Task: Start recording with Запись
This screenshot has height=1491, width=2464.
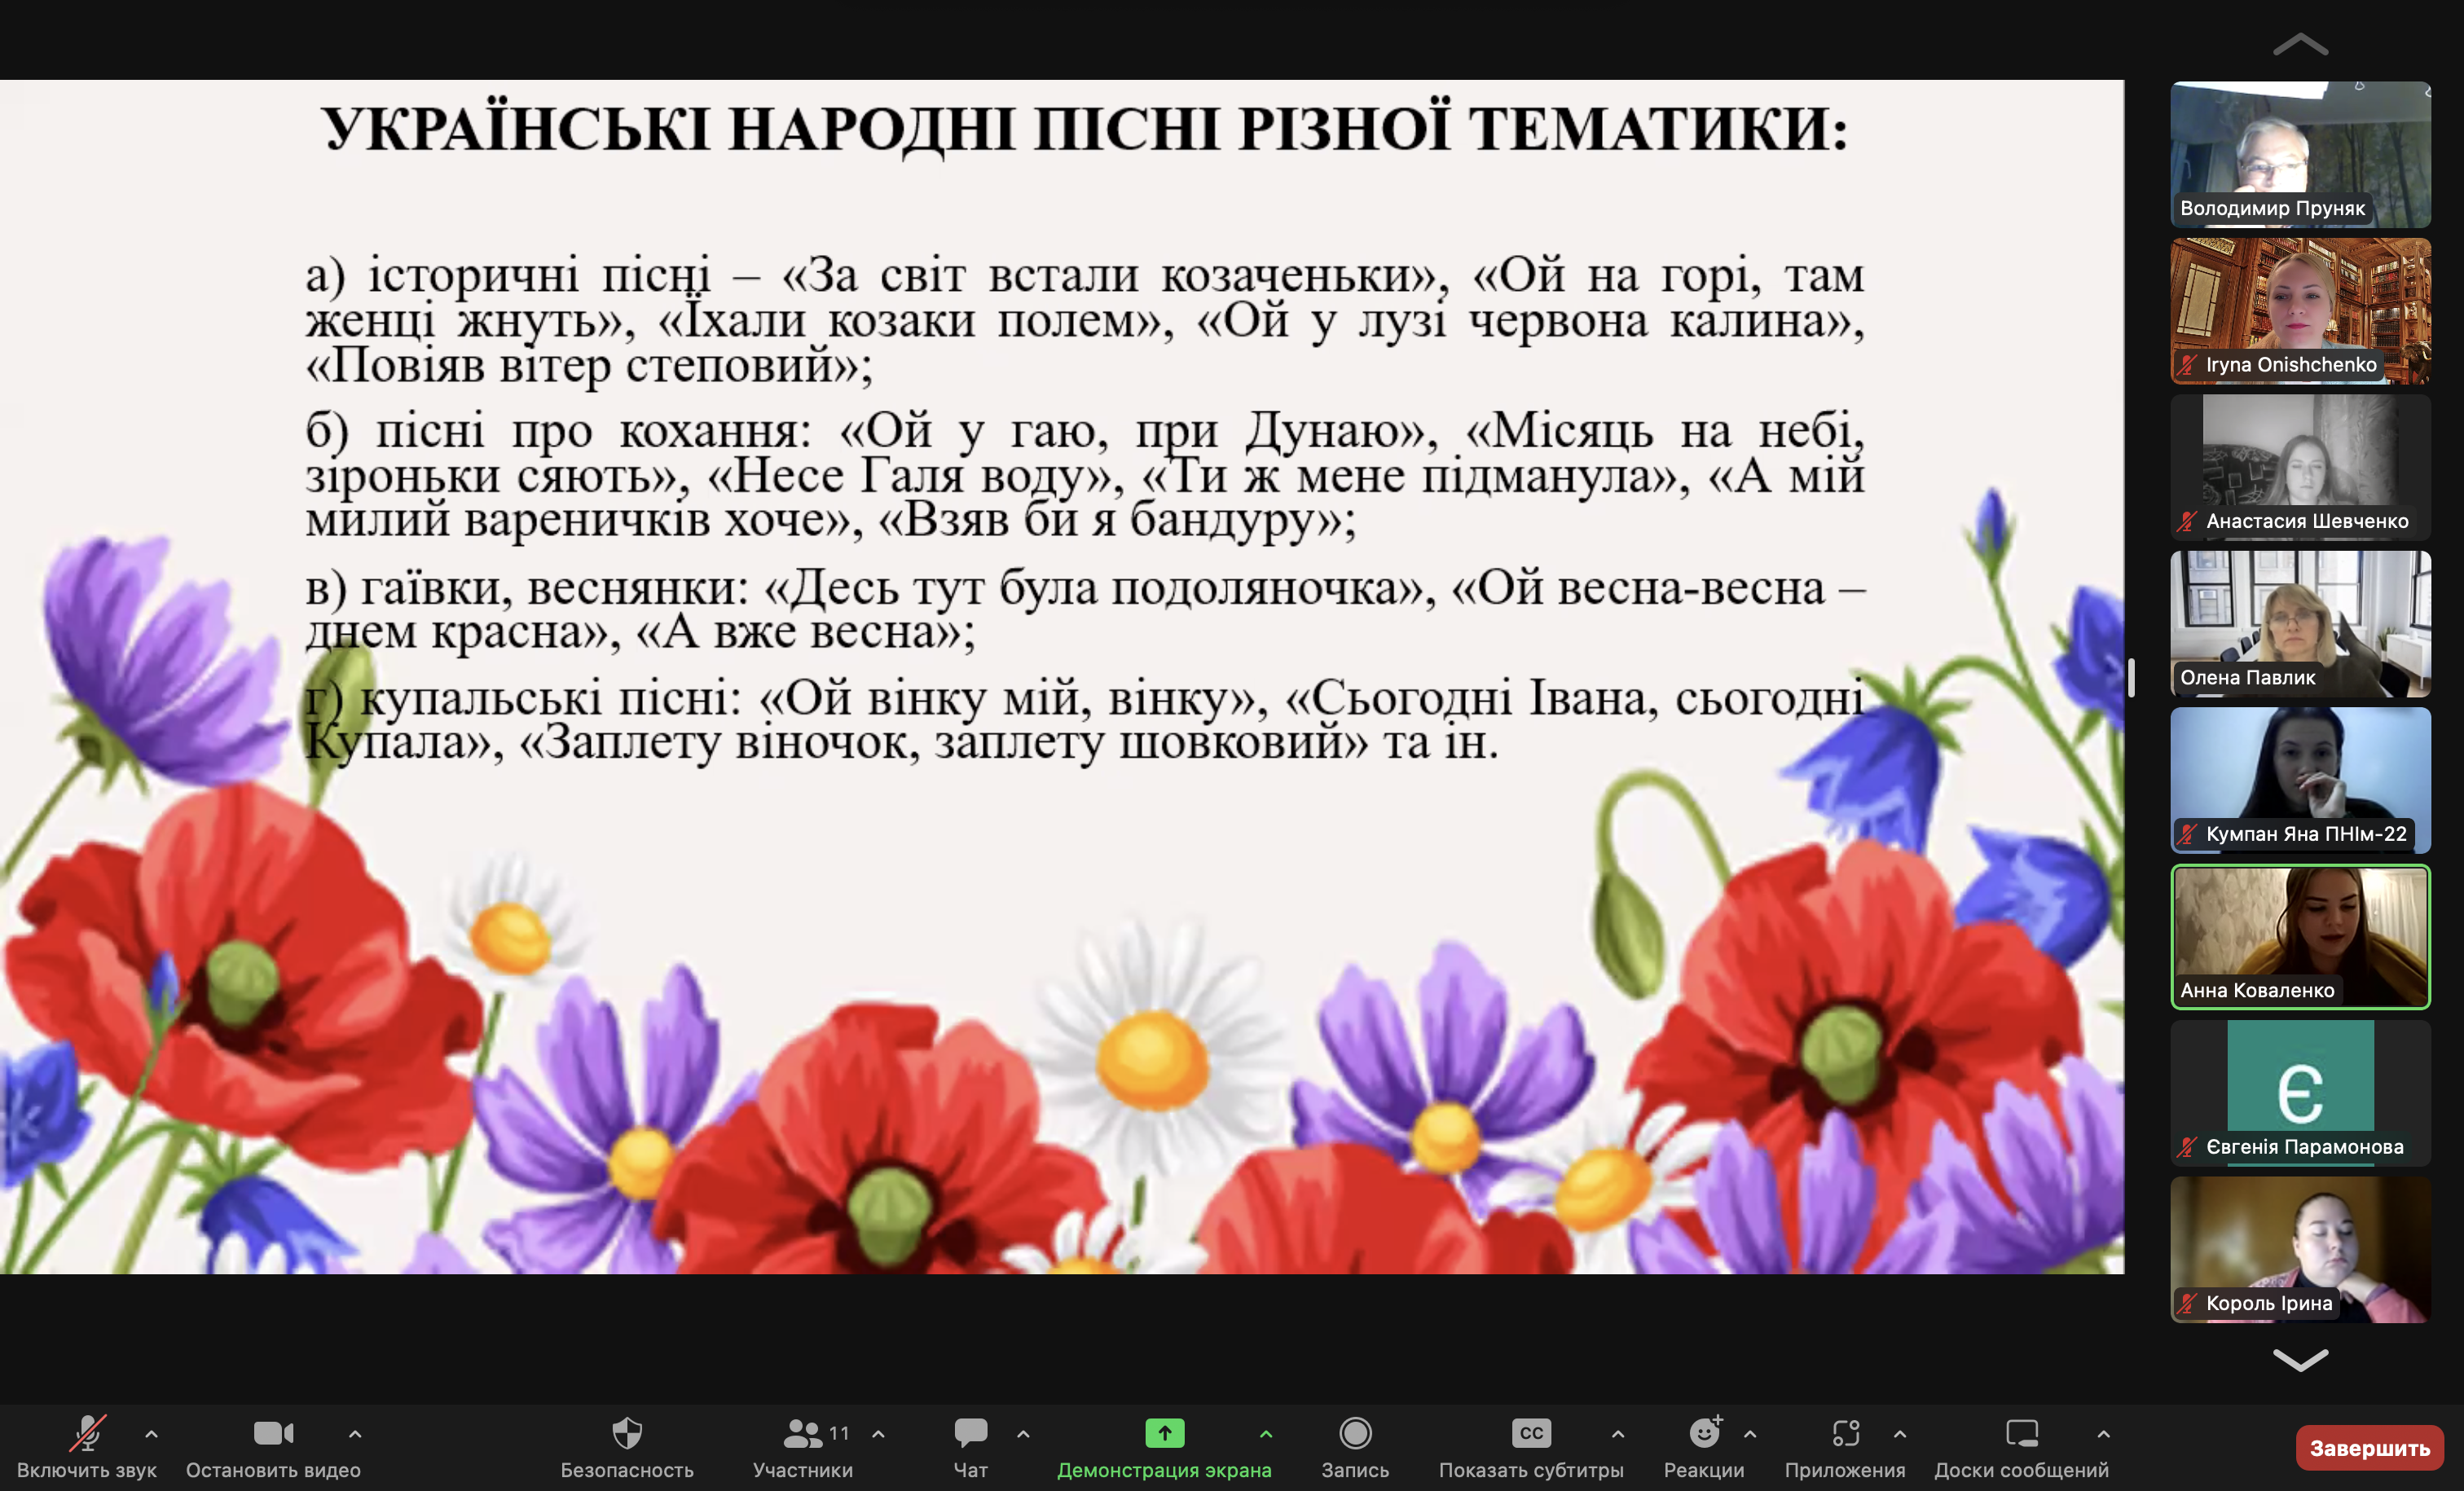Action: (x=1355, y=1447)
